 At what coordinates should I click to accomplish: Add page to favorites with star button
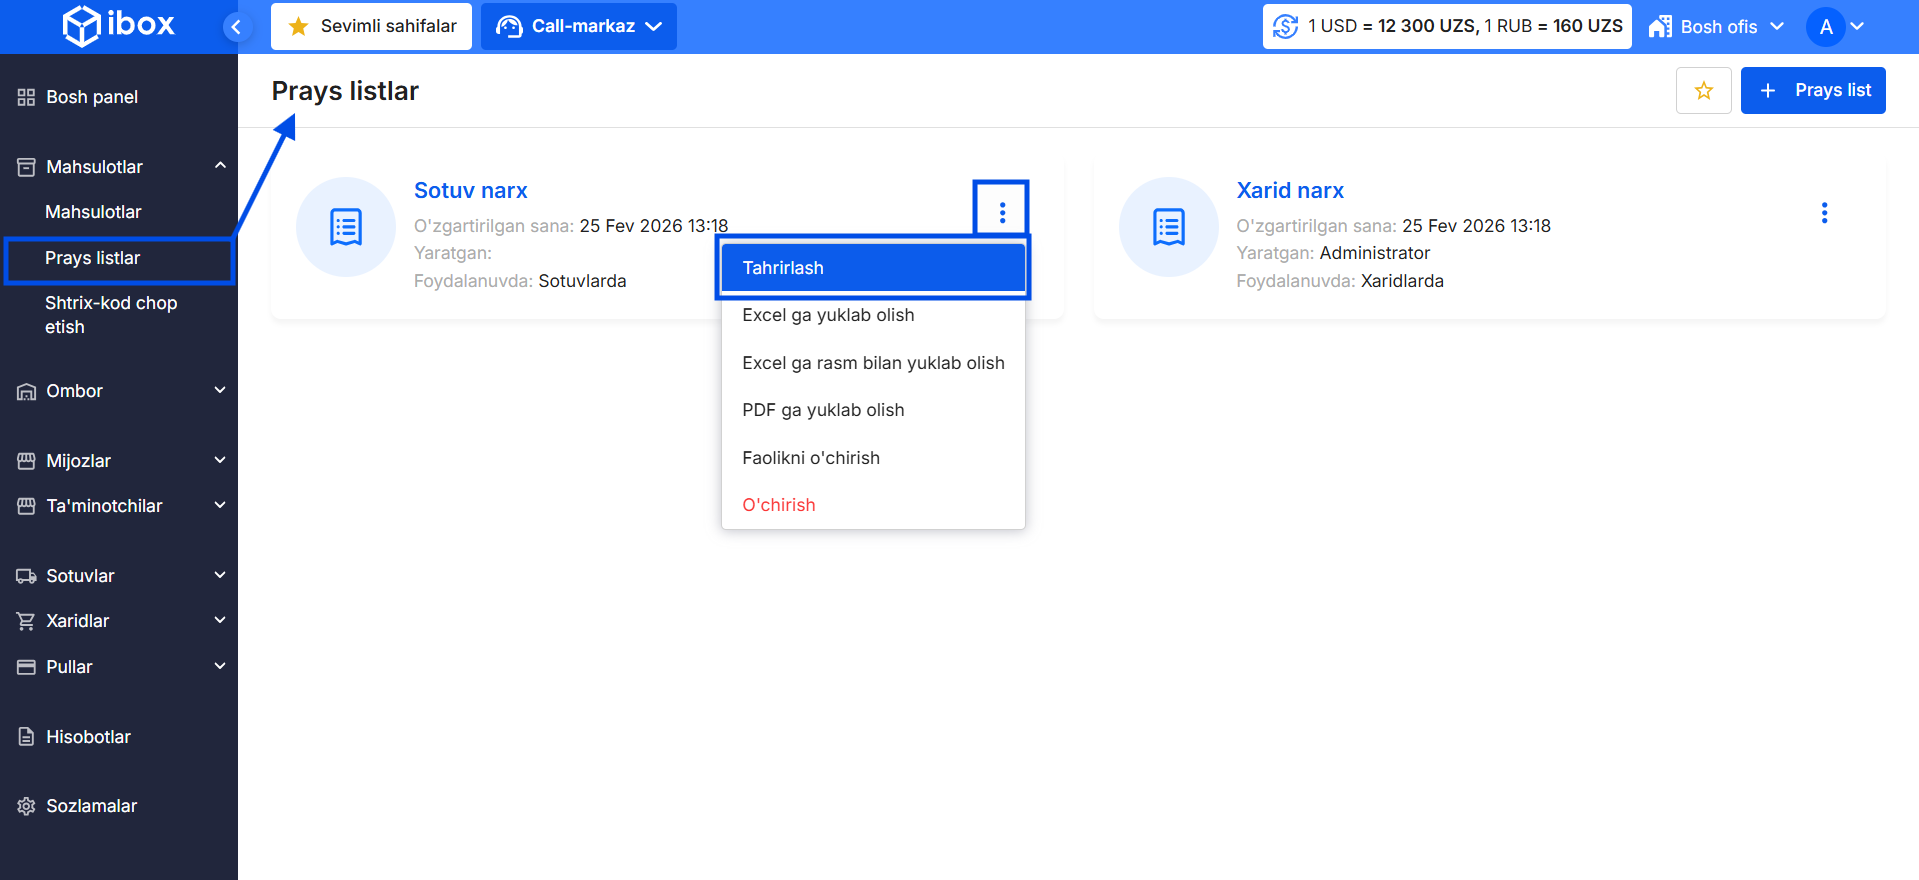(x=1703, y=91)
